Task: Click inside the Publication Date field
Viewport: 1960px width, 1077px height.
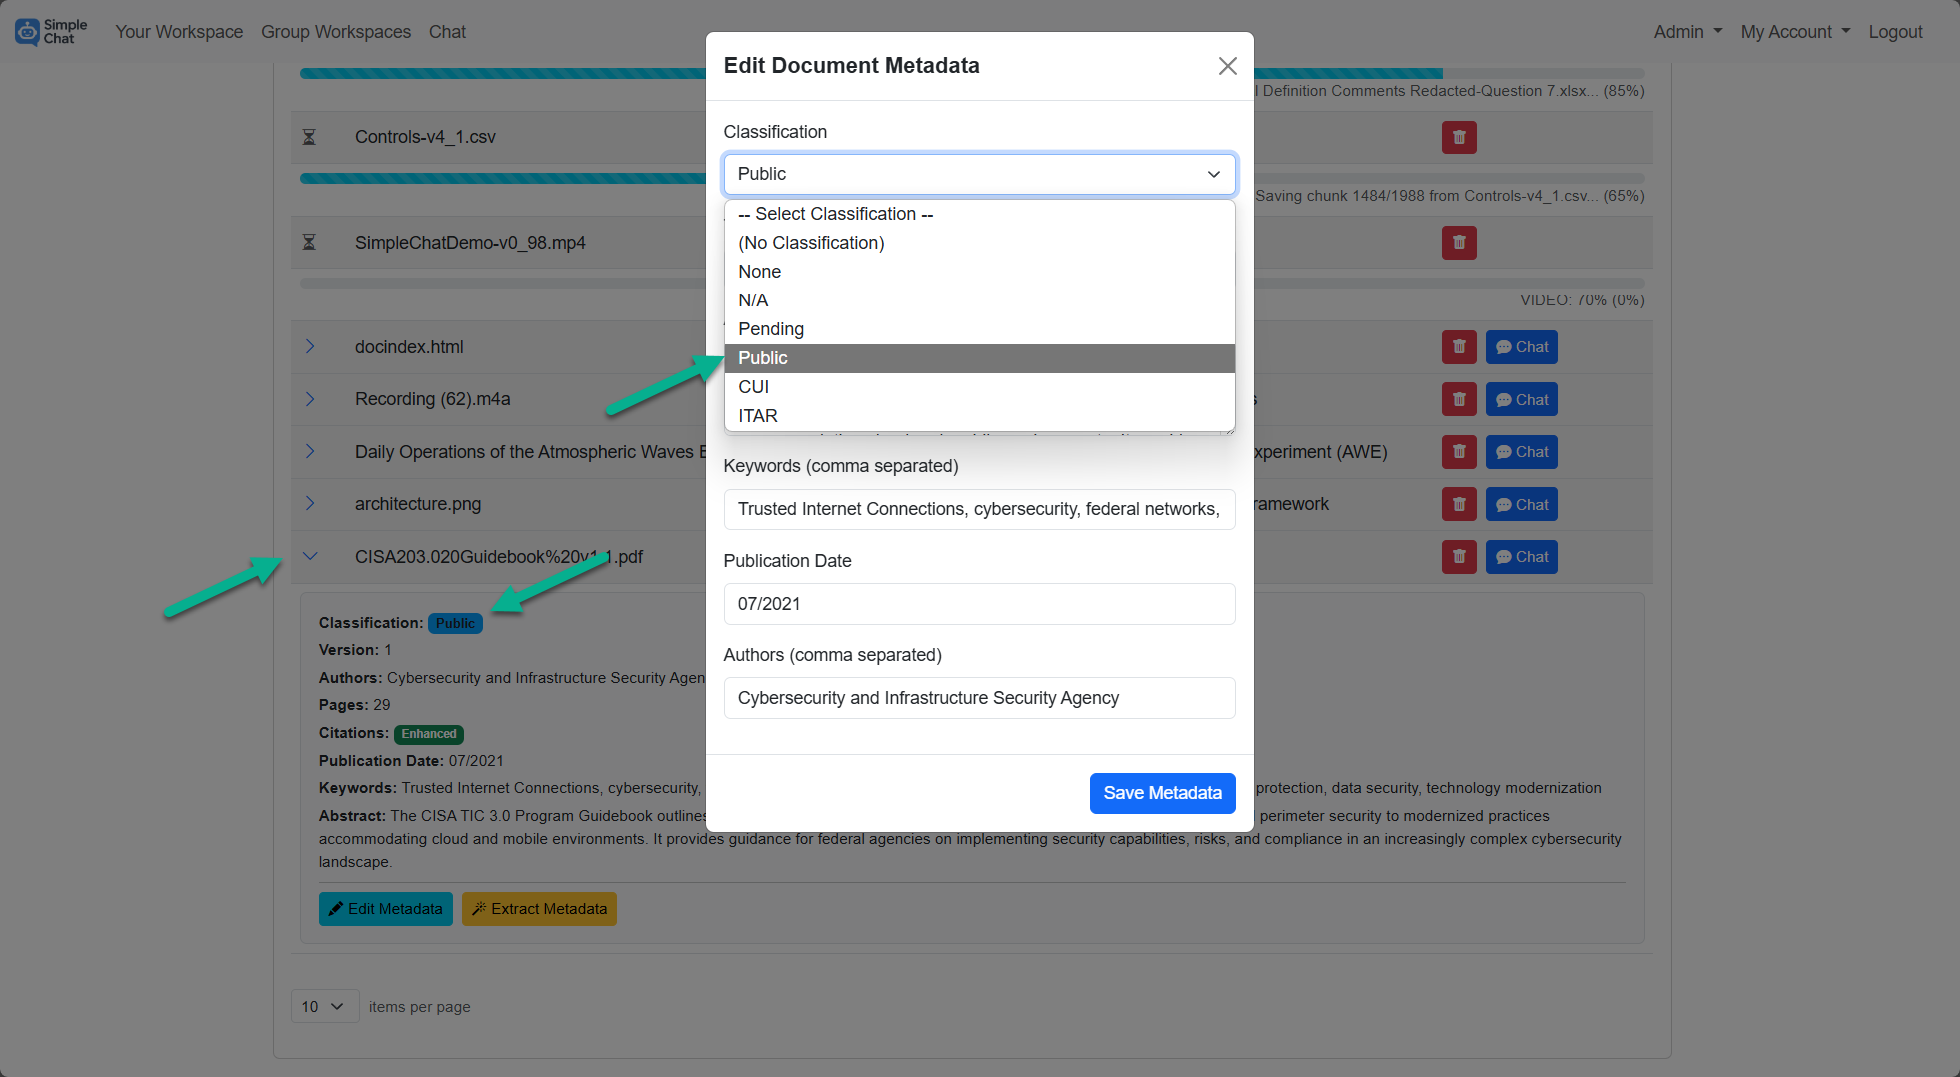Action: (x=979, y=604)
